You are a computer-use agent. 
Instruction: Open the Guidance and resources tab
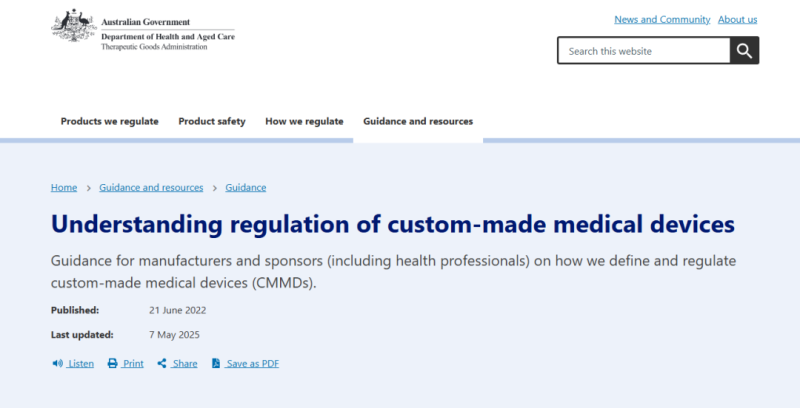418,122
